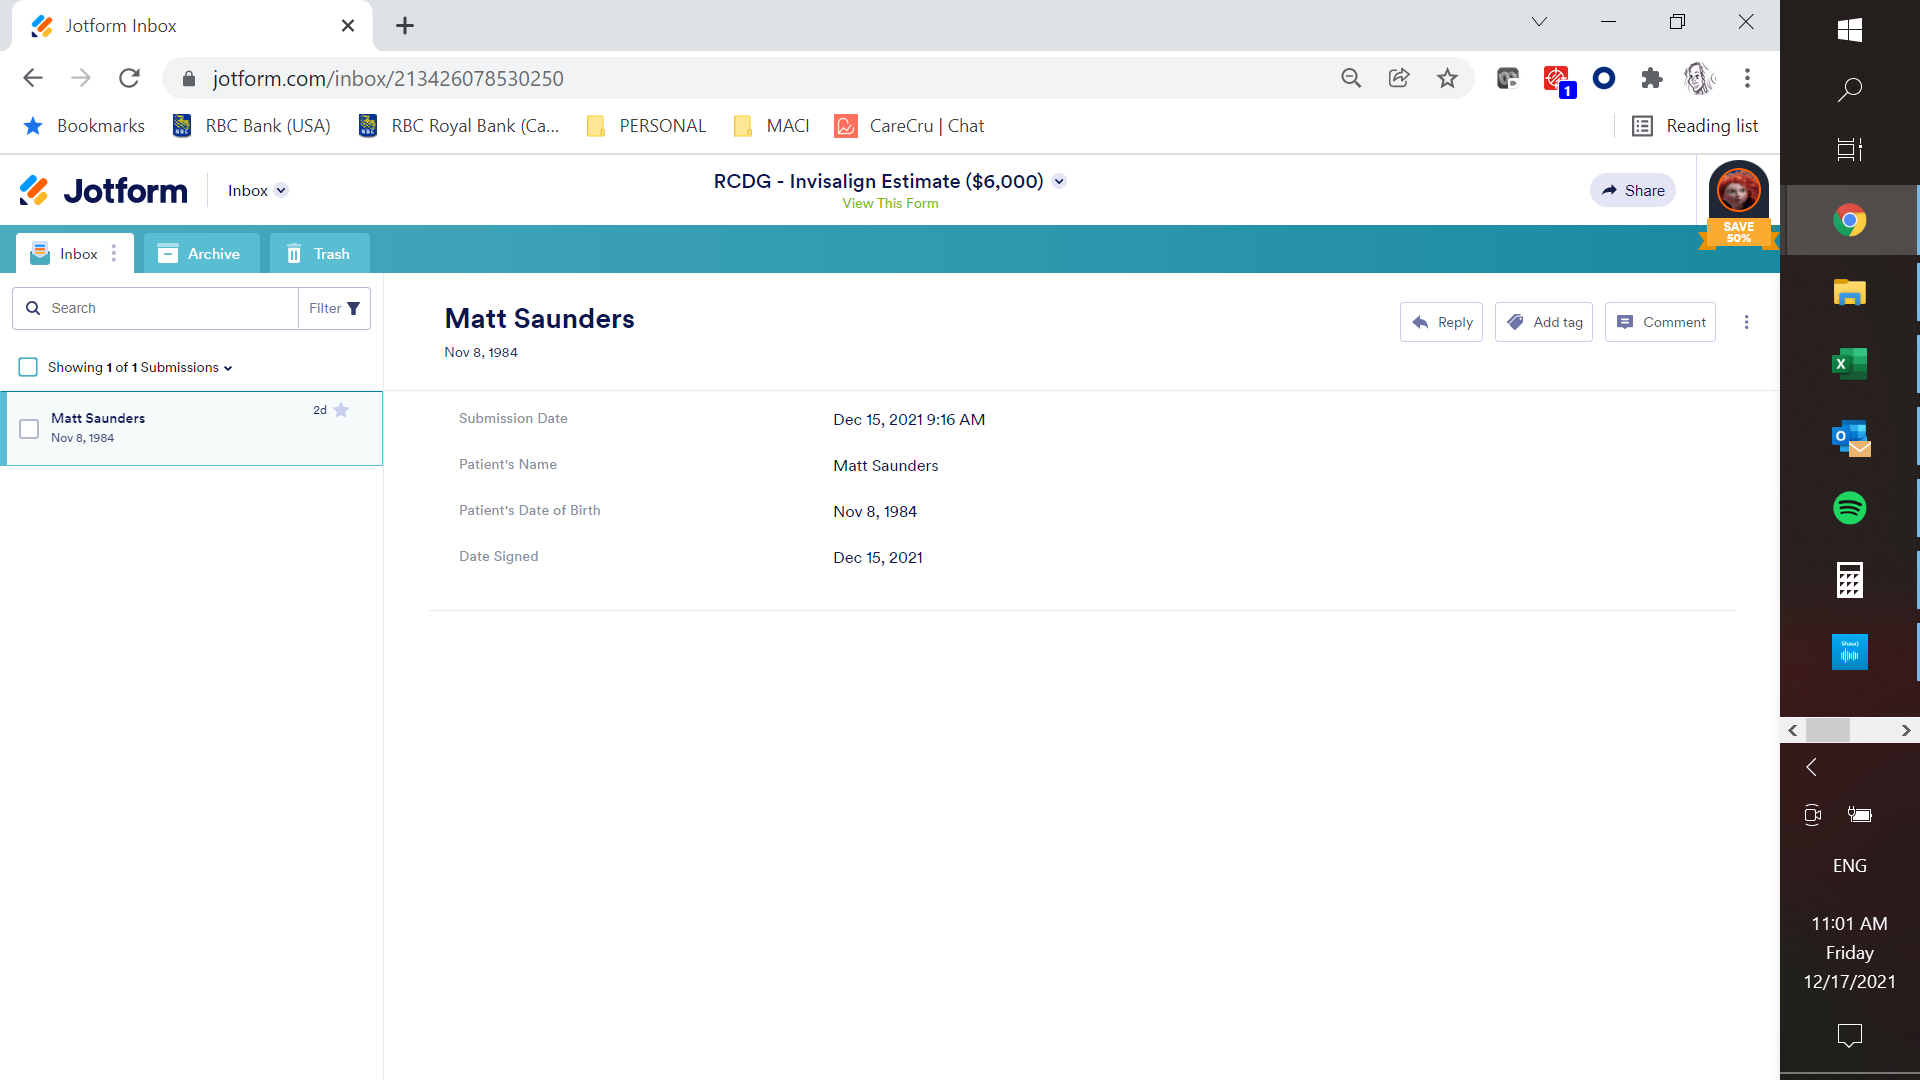Check the Matt Saunders submission checkbox
Viewport: 1920px width, 1080px height.
point(29,429)
